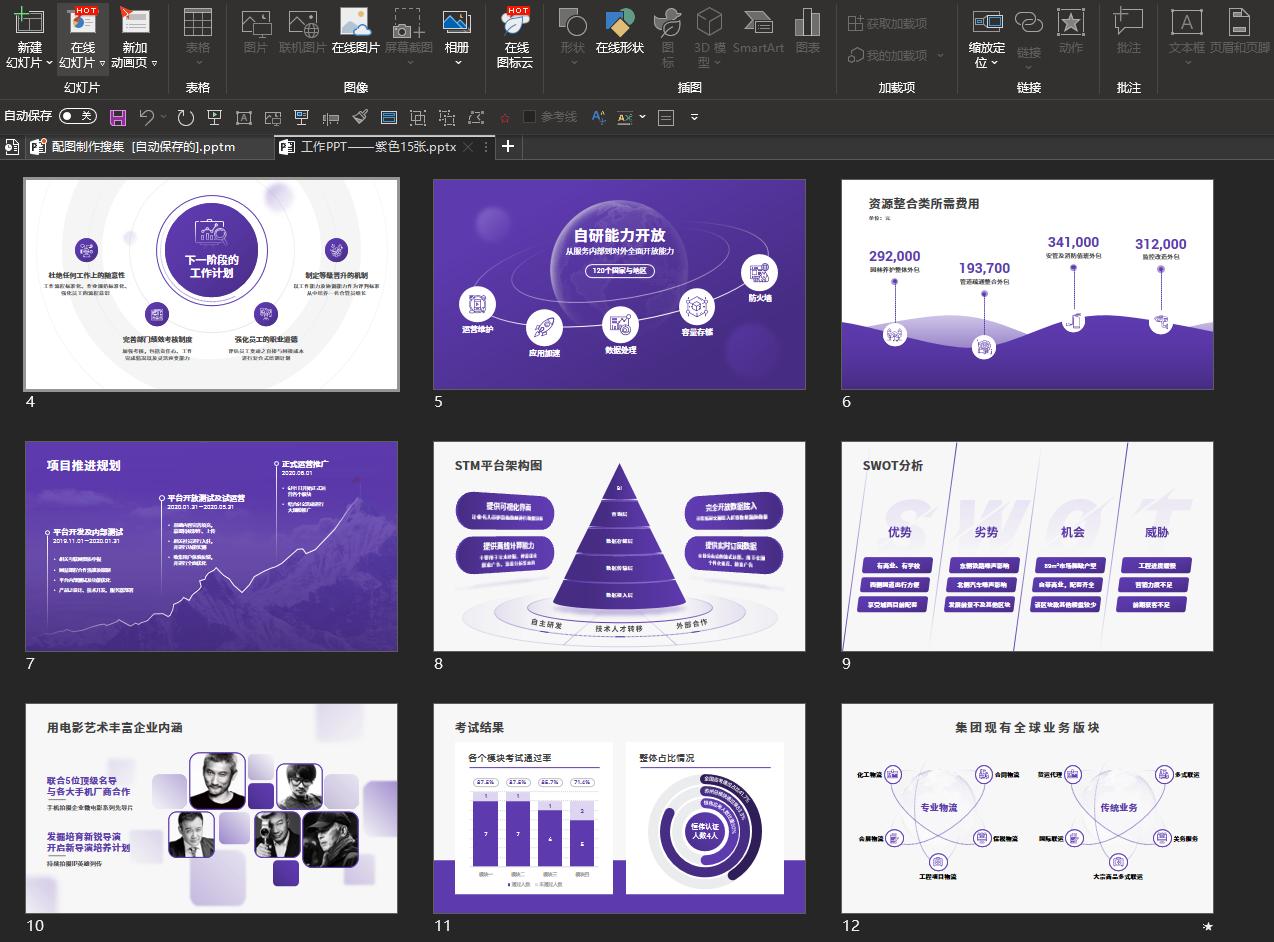Expand the Undo history dropdown arrow
The width and height of the screenshot is (1274, 942).
(x=163, y=117)
